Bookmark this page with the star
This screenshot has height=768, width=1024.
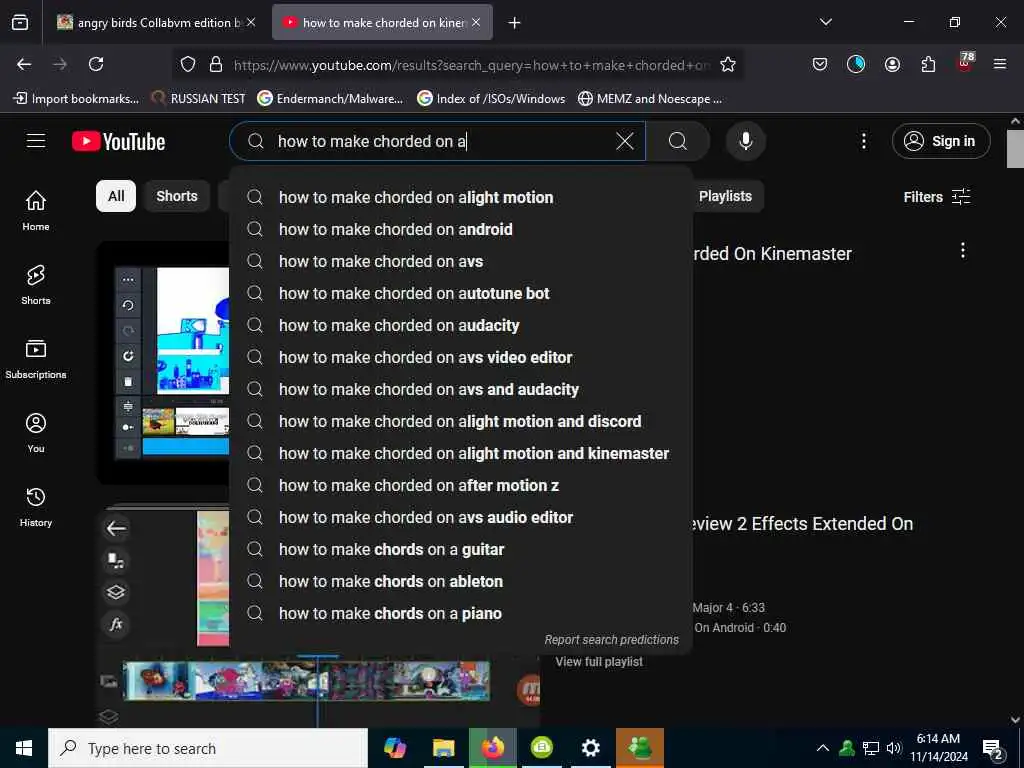click(728, 64)
